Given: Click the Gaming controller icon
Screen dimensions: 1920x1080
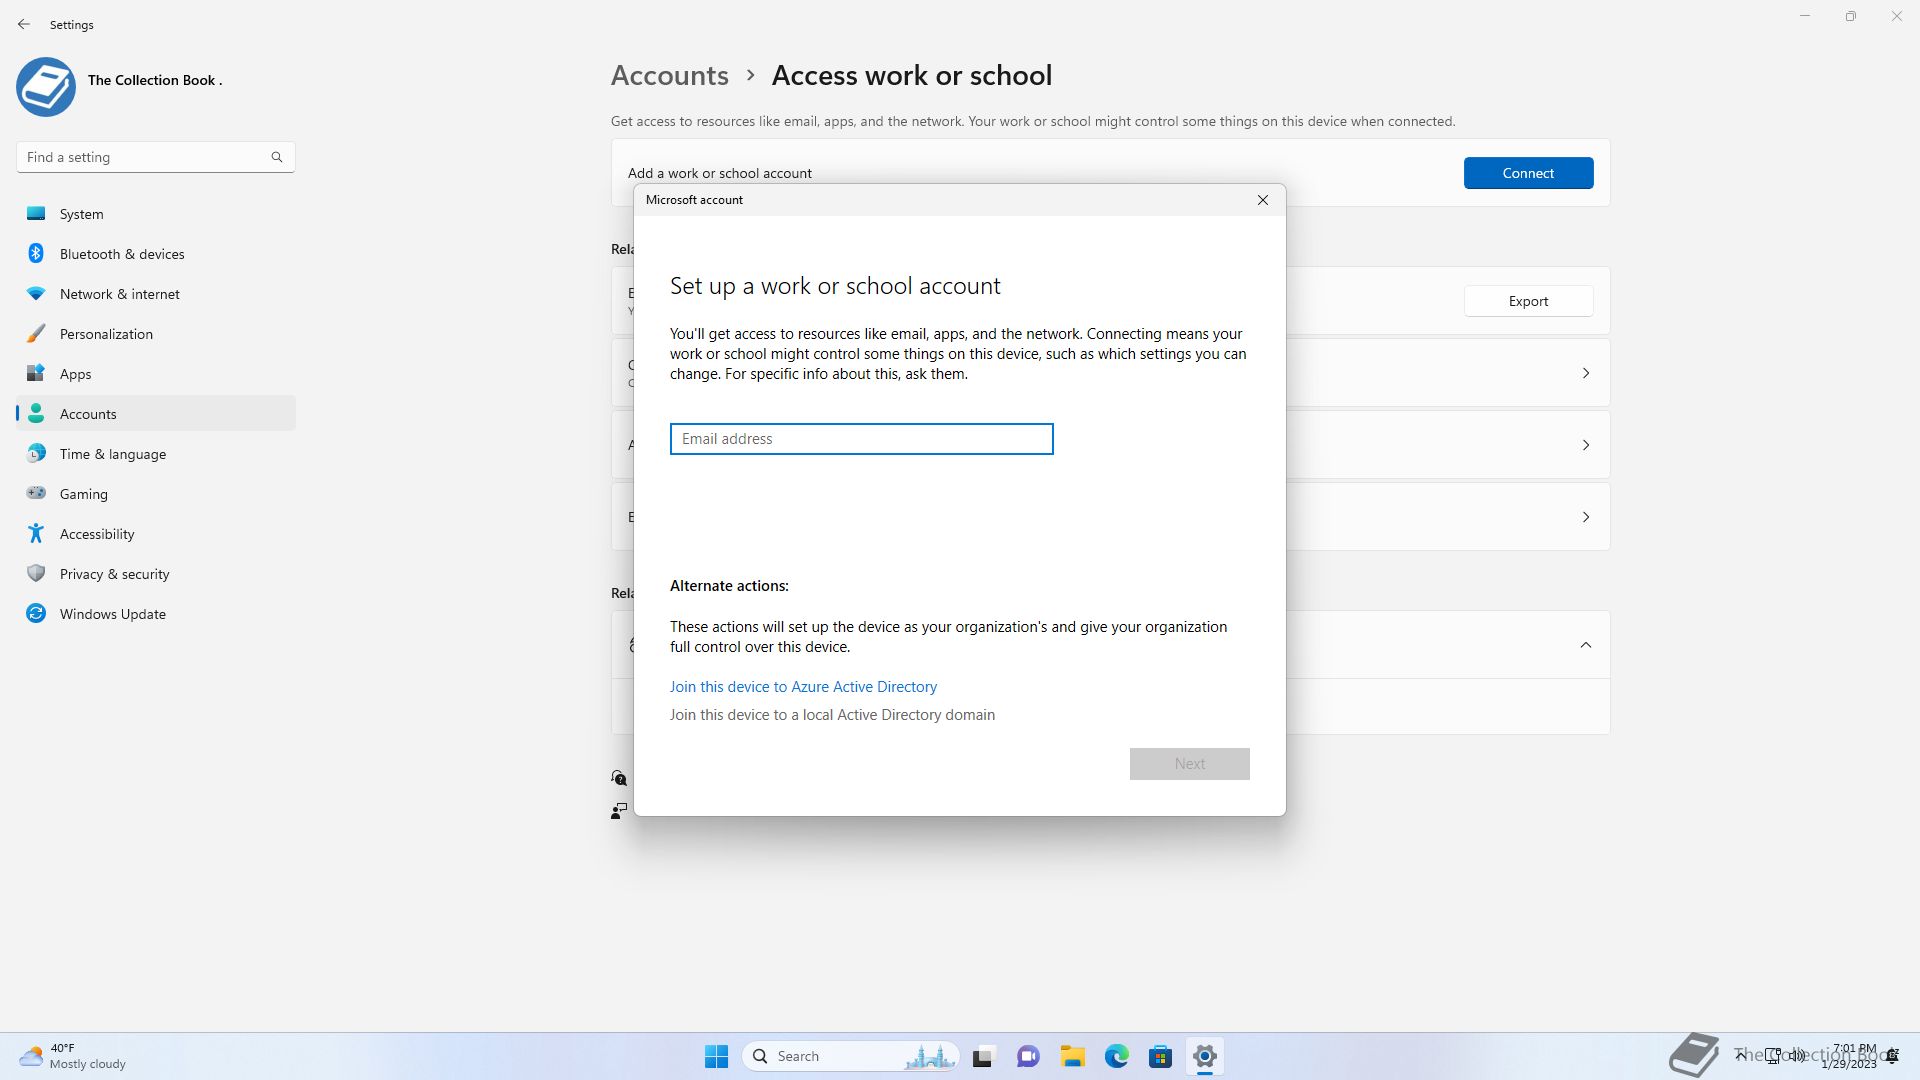Looking at the screenshot, I should 36,493.
